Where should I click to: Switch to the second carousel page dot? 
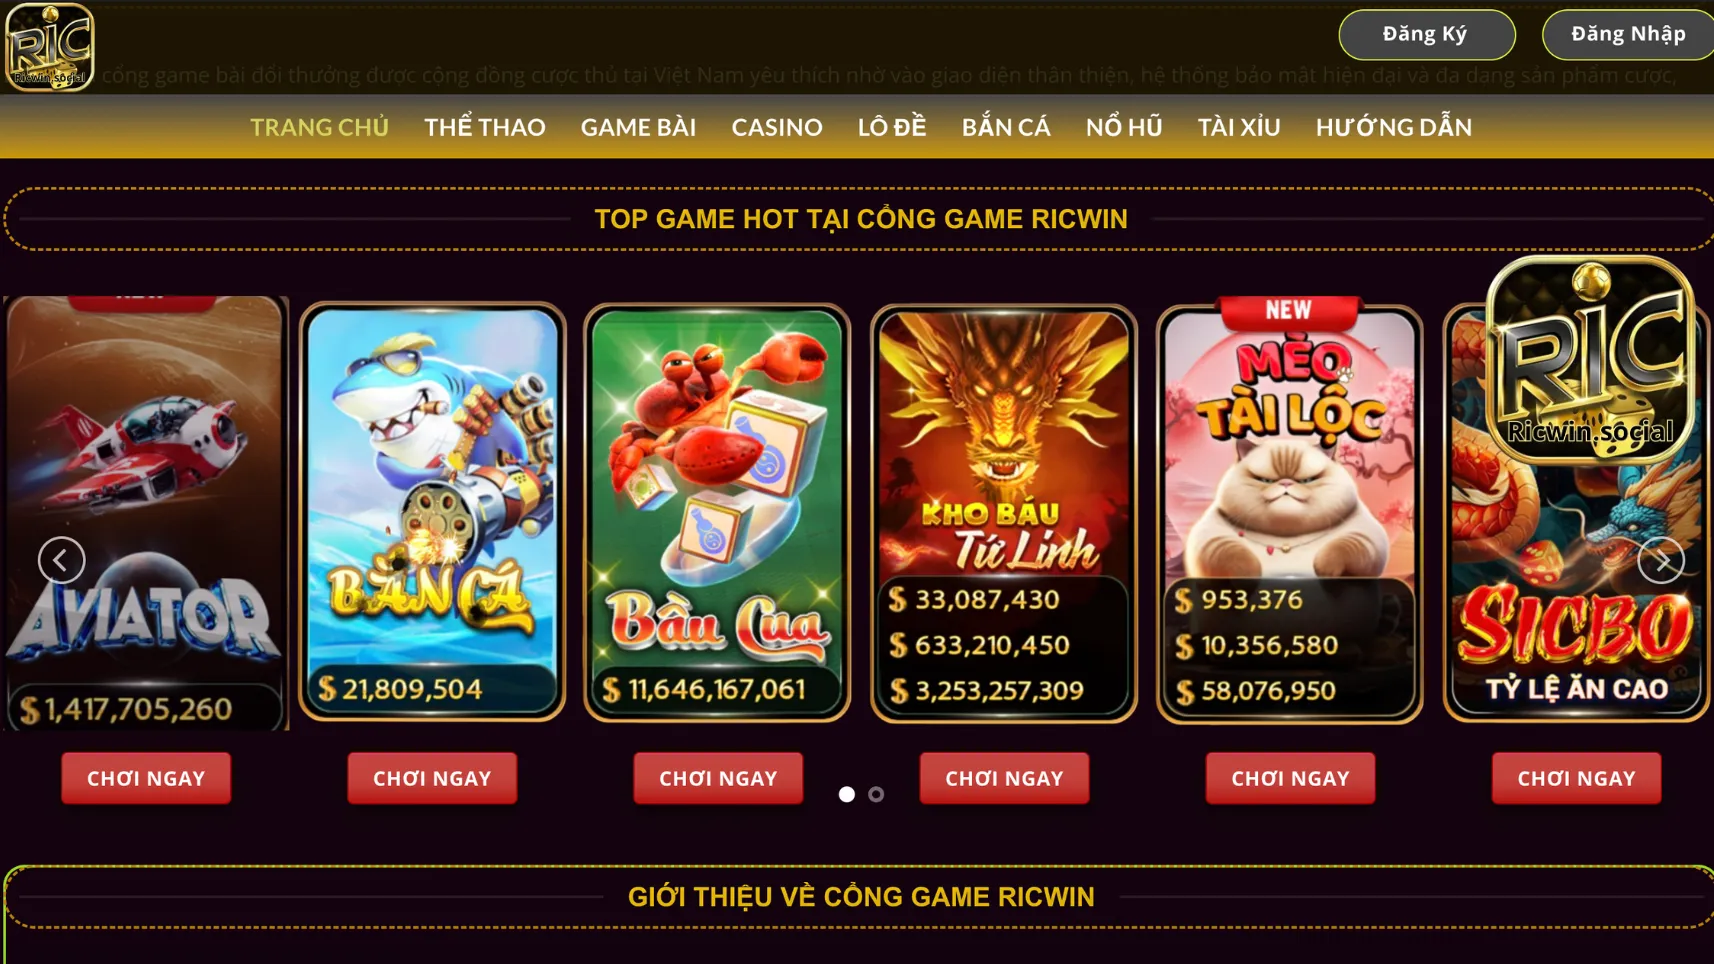(x=876, y=794)
